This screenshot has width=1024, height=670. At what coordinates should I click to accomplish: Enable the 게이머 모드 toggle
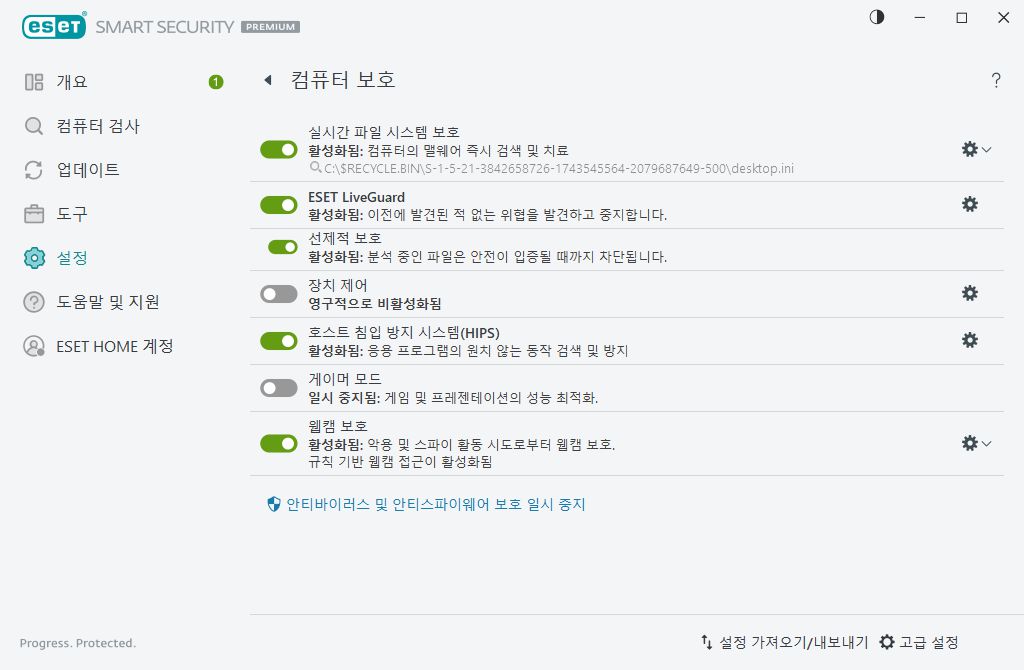pos(278,387)
